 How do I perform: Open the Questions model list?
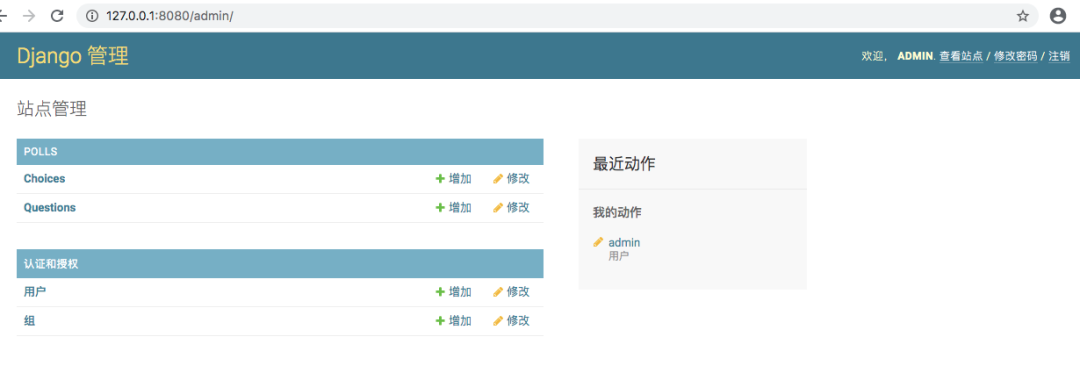point(50,207)
